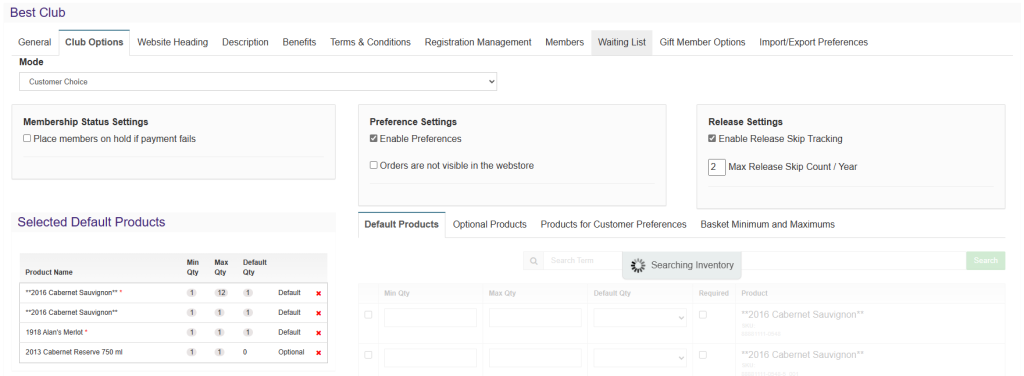Image resolution: width=1024 pixels, height=376 pixels.
Task: Remove the 1918 Alan's Merlot product
Action: [319, 332]
